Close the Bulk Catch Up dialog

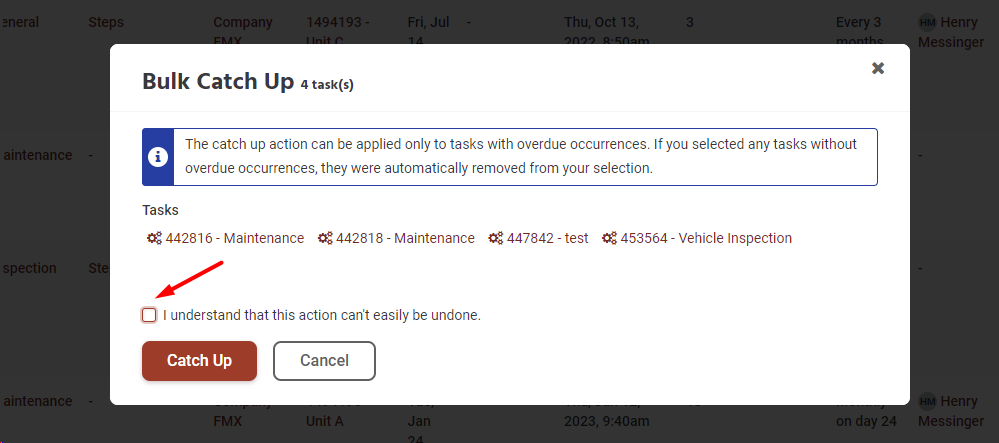pos(878,68)
